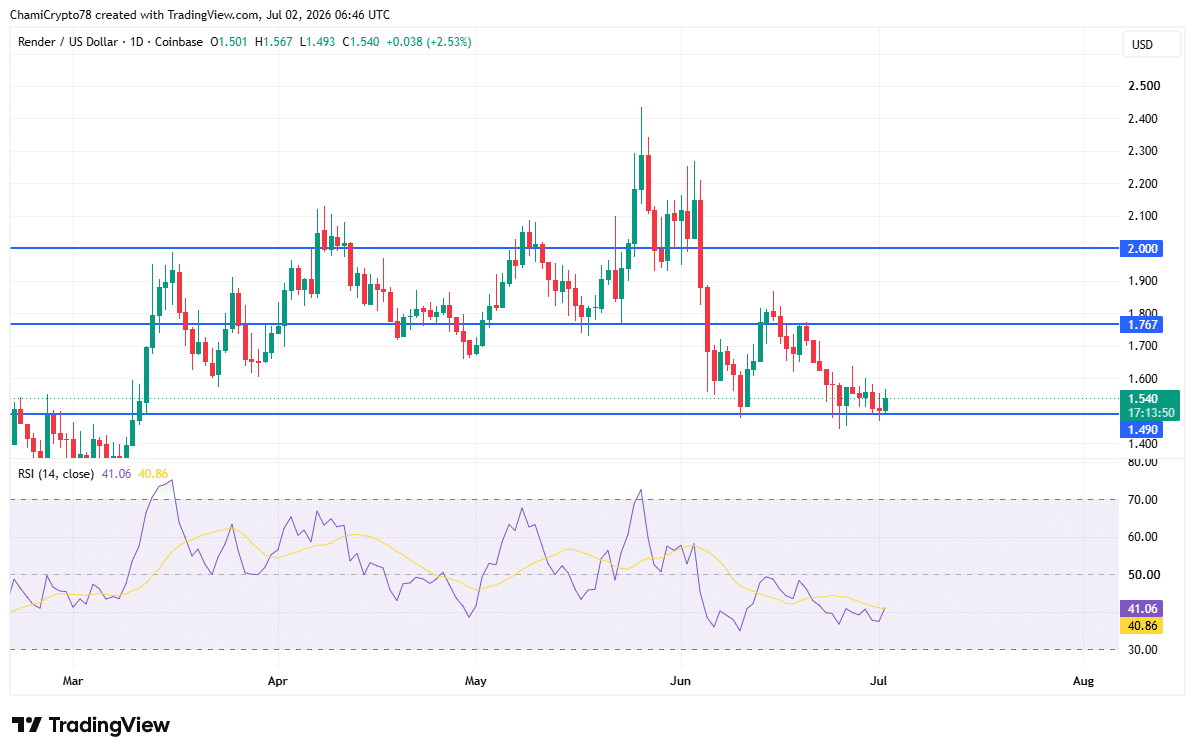Click the purple 41.06 RSI legend value
The height and width of the screenshot is (755, 1195).
point(116,474)
